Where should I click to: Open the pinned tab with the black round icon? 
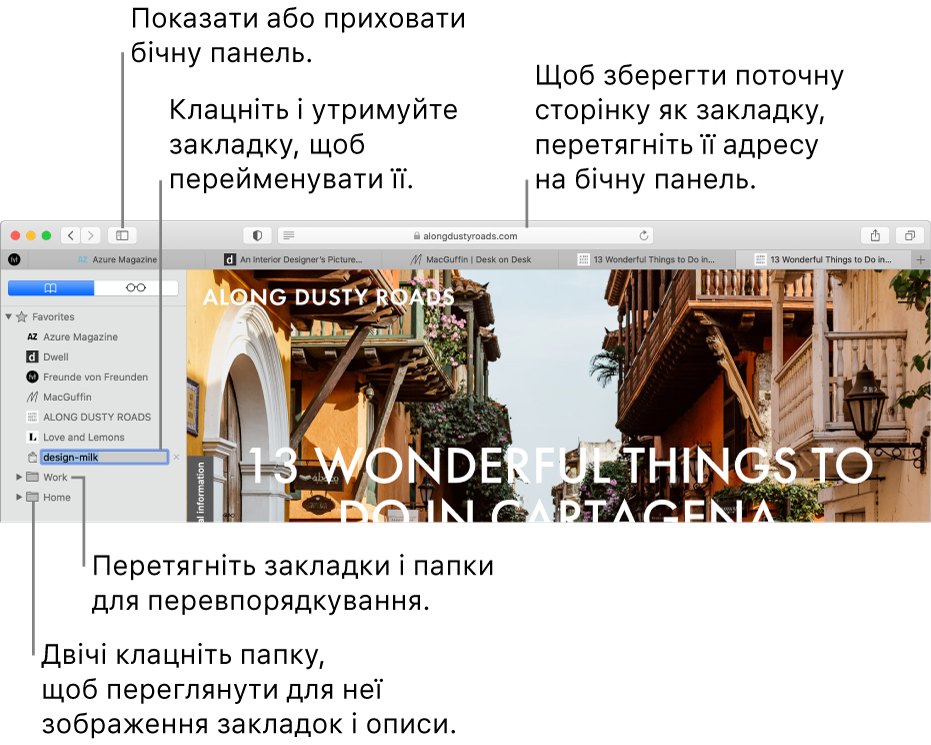click(x=15, y=259)
